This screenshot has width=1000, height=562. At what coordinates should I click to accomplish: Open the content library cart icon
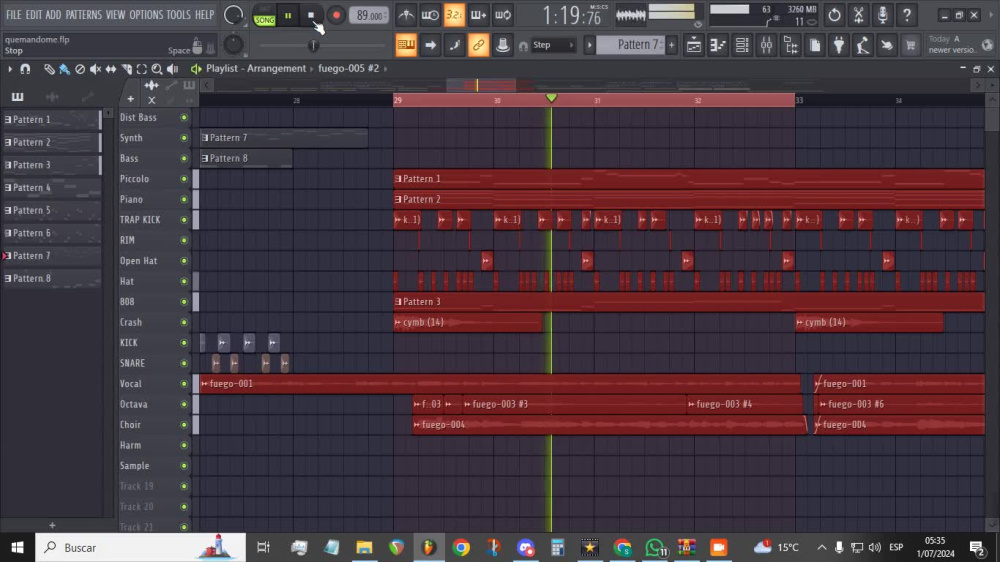(x=911, y=45)
